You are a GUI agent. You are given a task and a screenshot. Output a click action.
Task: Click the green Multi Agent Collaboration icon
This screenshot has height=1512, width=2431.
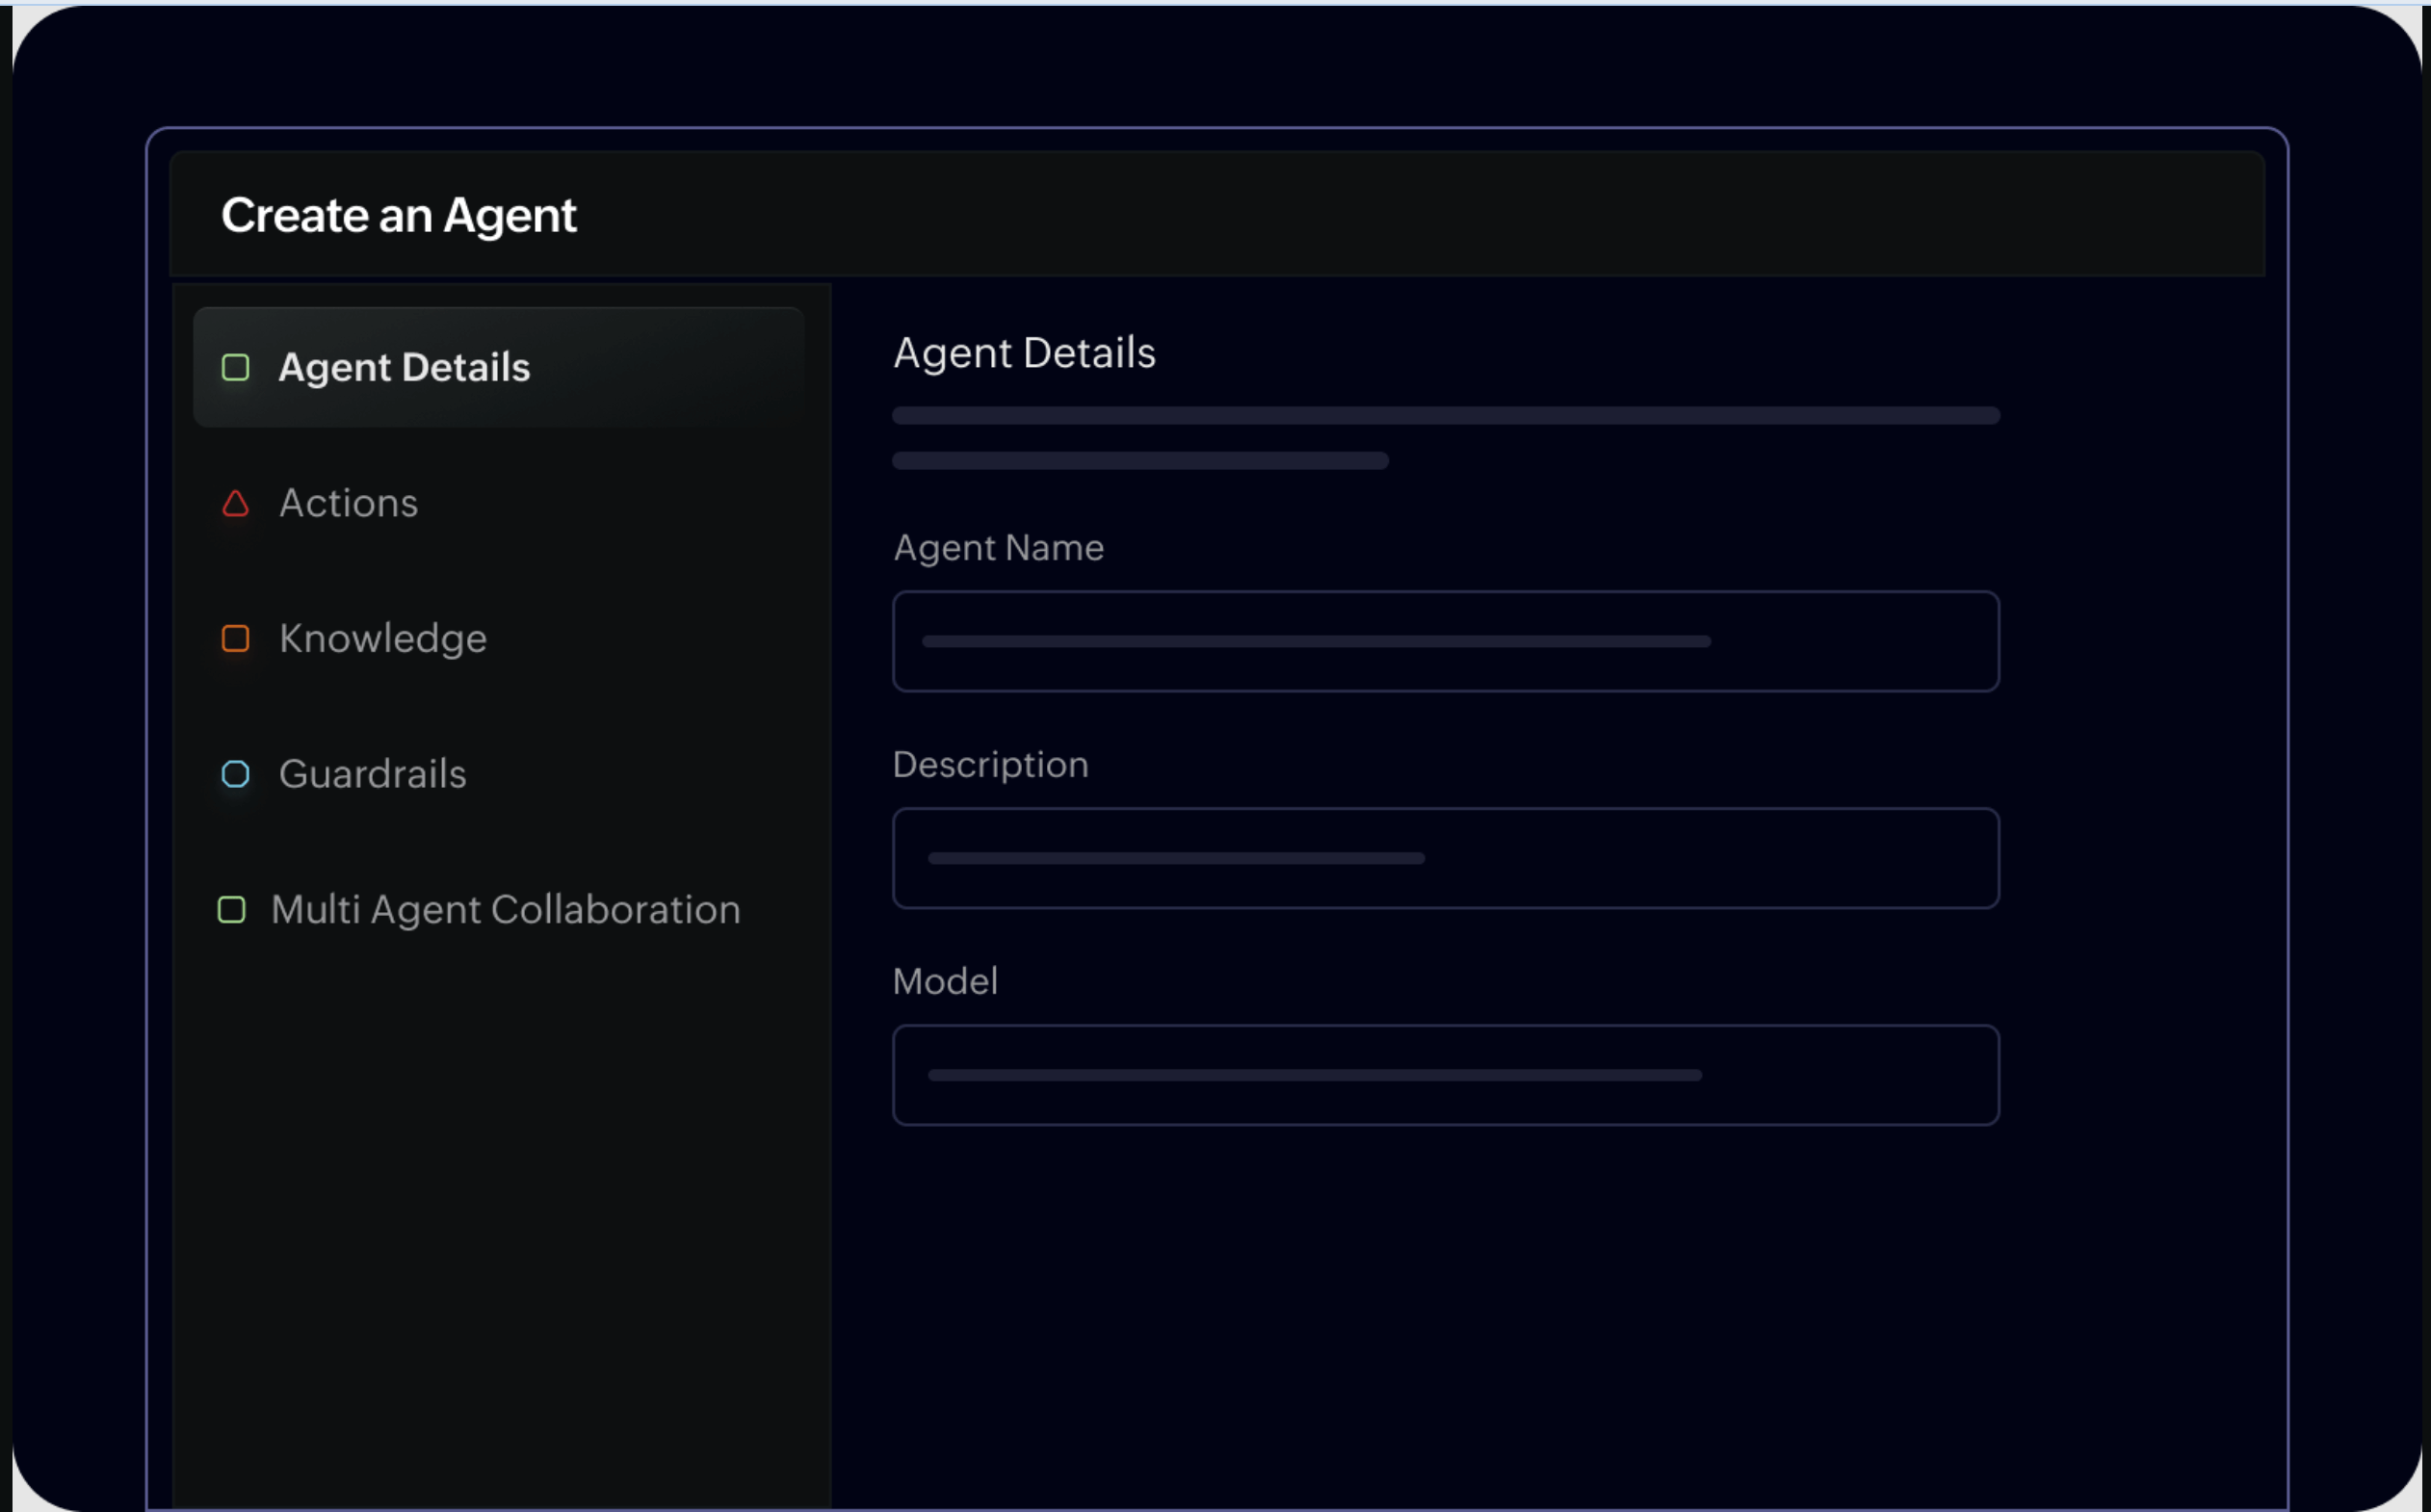point(232,909)
